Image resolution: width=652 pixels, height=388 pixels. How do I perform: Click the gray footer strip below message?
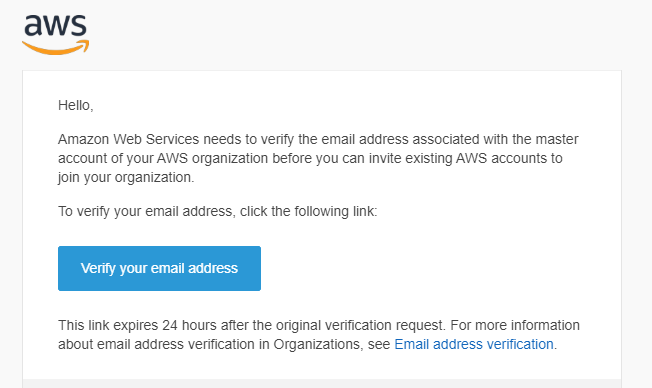pos(322,383)
